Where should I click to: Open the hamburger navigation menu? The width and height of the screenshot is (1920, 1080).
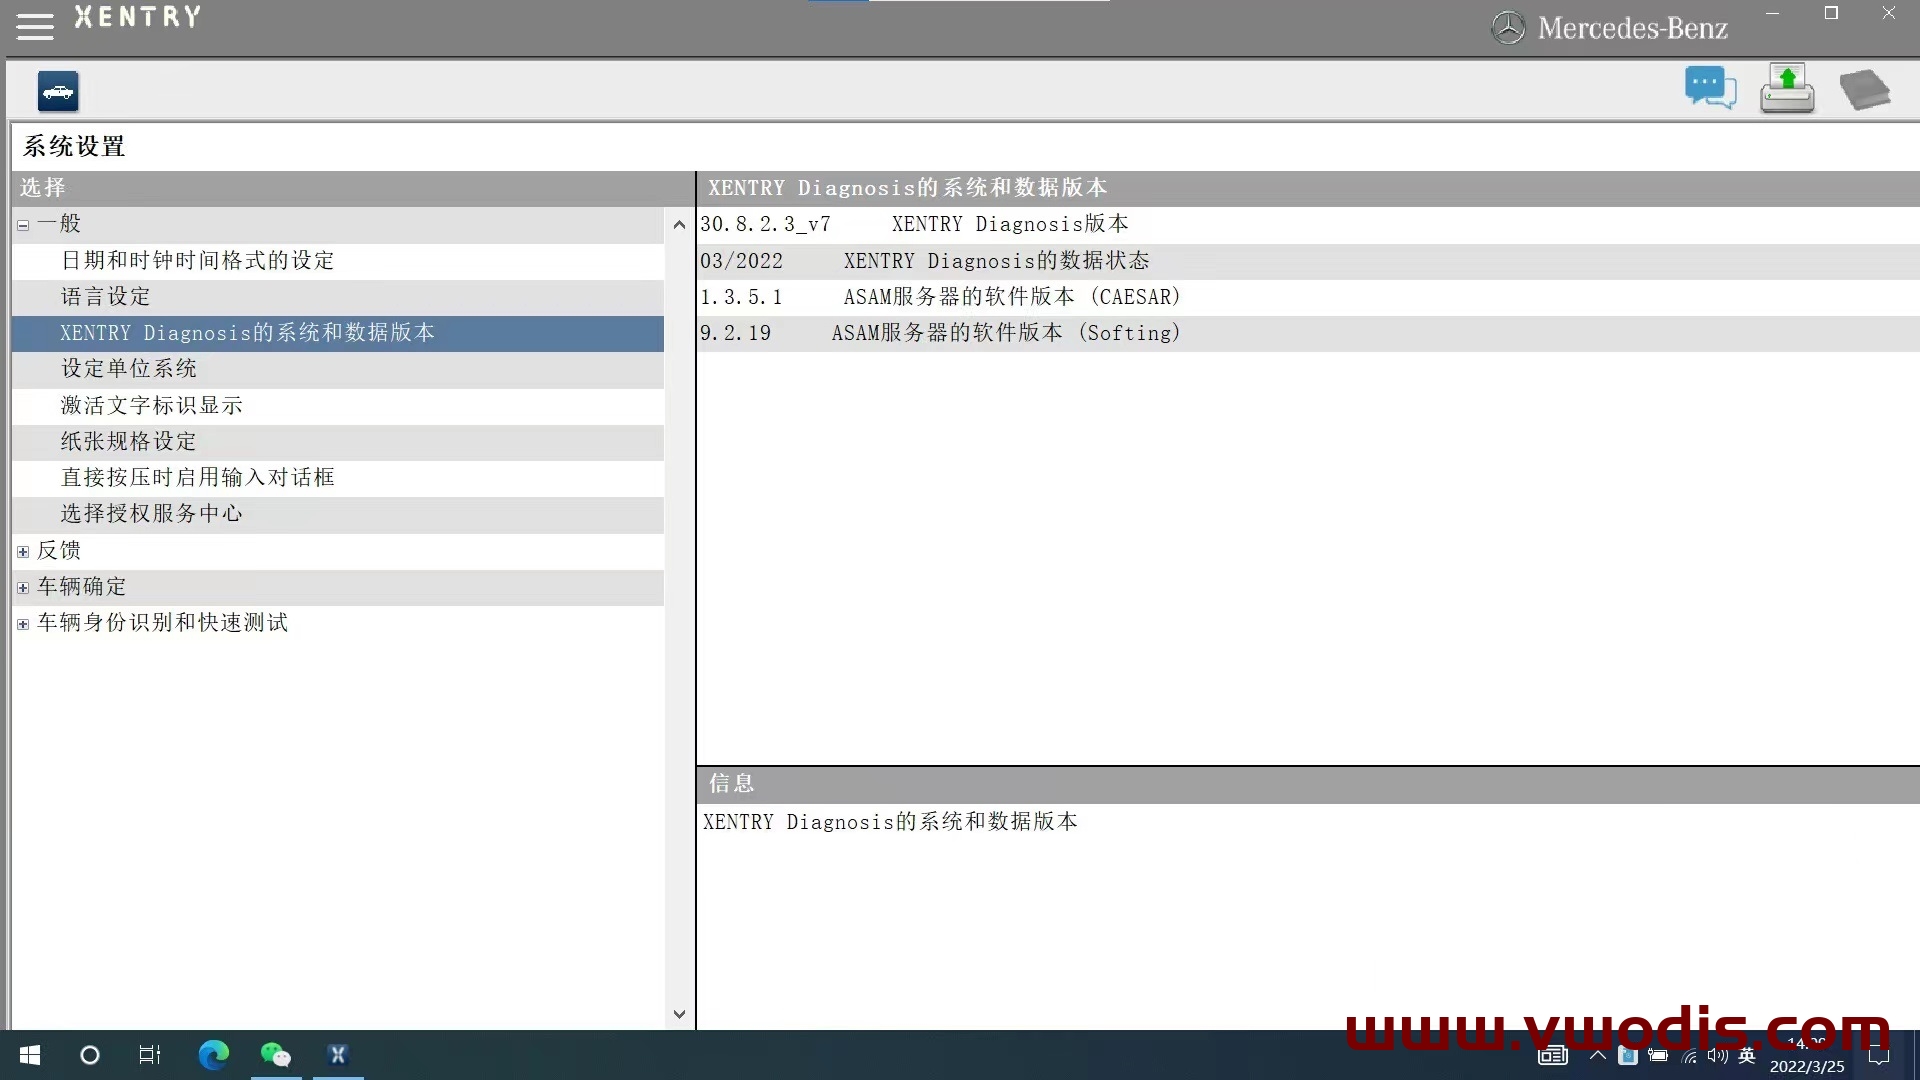pos(34,25)
